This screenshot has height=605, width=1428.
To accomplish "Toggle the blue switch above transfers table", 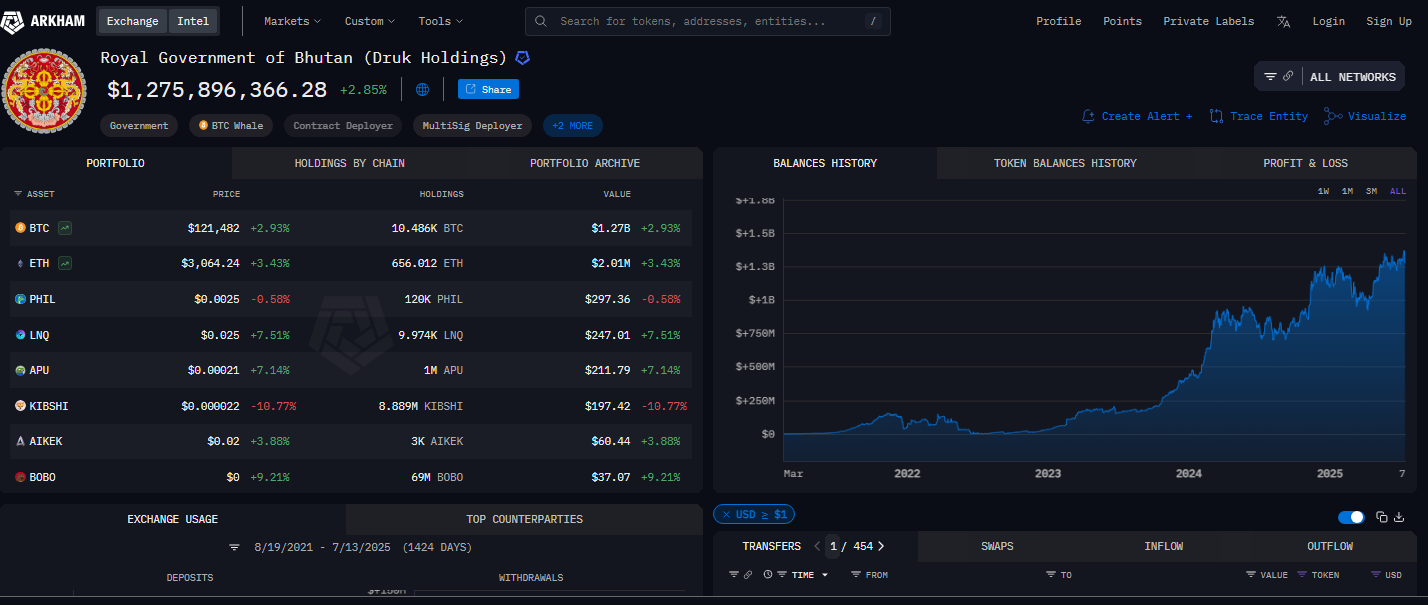I will click(1351, 517).
